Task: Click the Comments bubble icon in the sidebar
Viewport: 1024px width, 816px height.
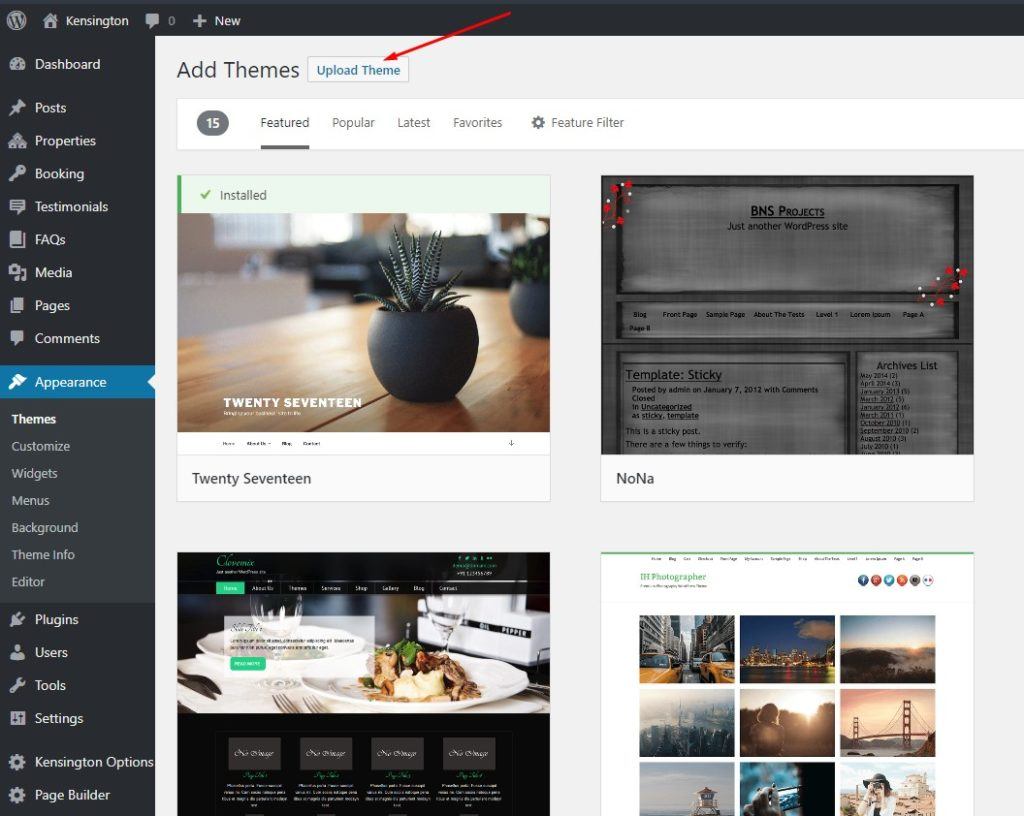Action: coord(18,338)
